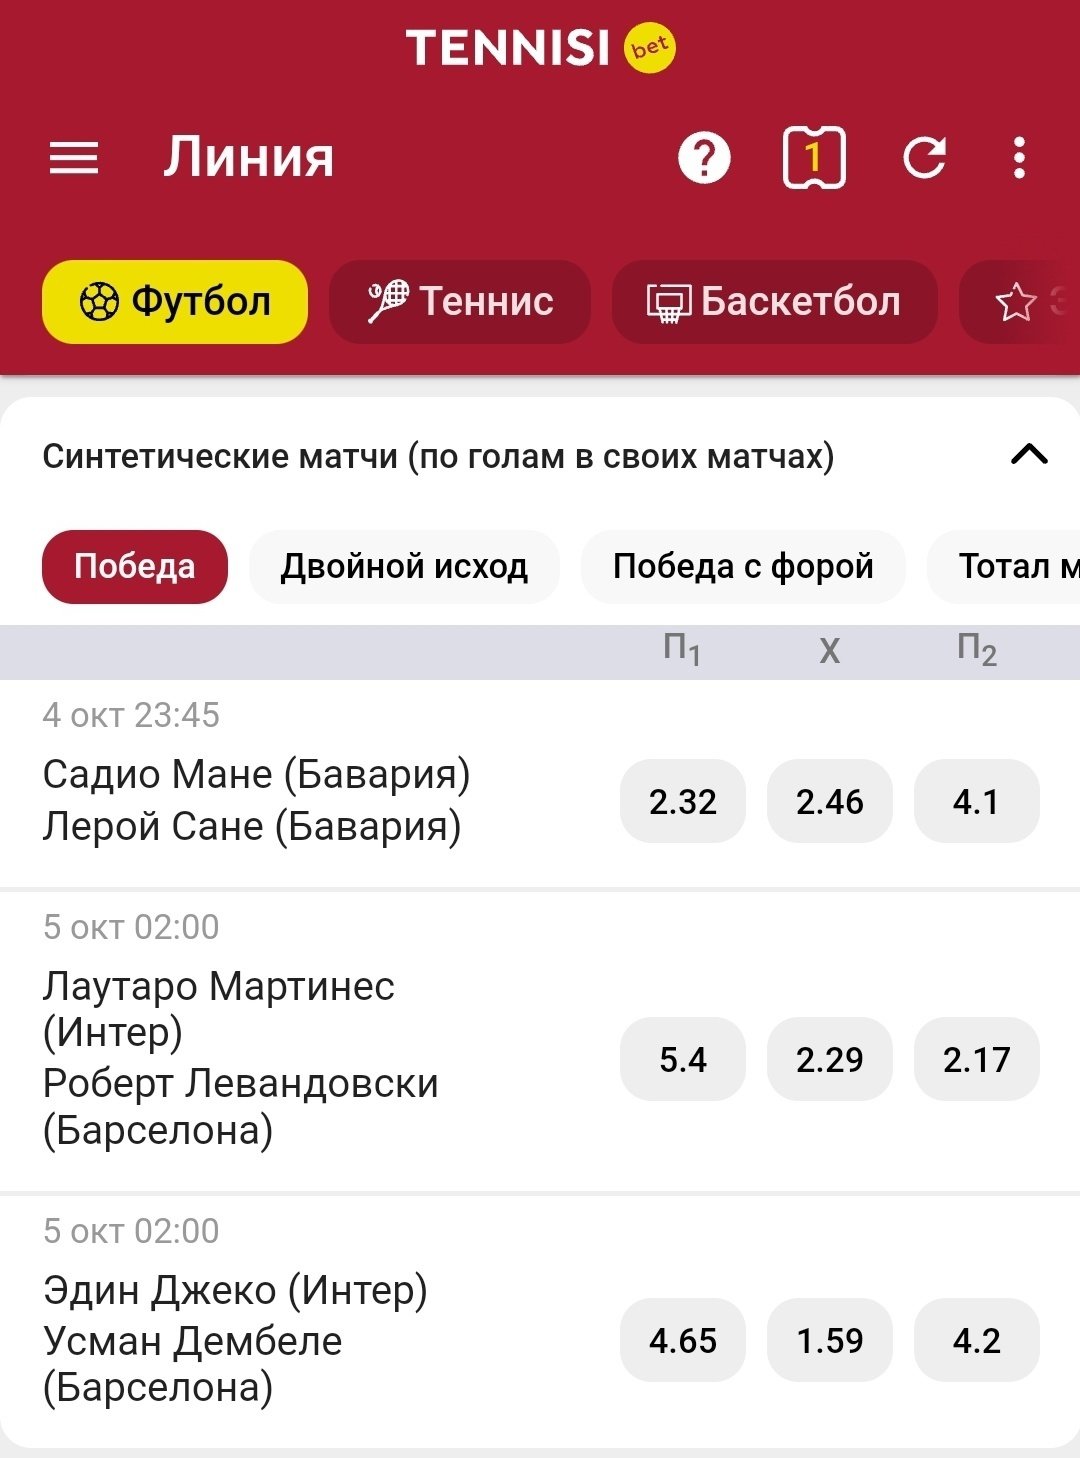
Task: Switch to the Баскетбол sport tab
Action: (774, 301)
